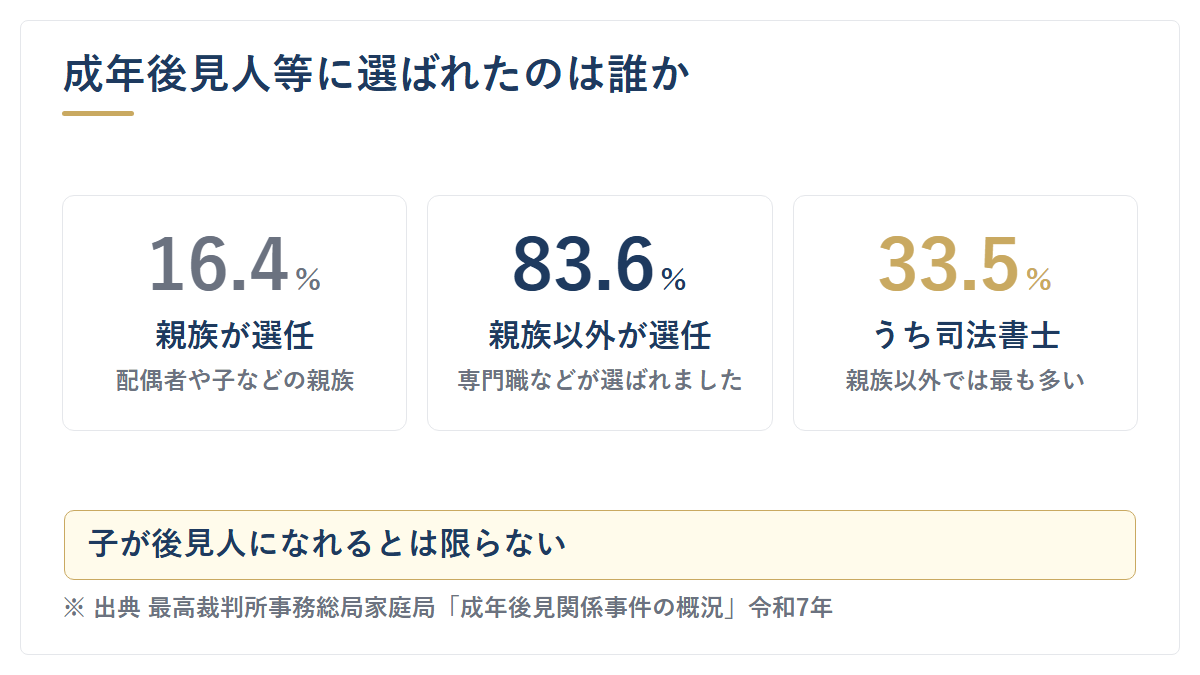Click the percent sign next to 16.4
The height and width of the screenshot is (675, 1200).
click(308, 279)
